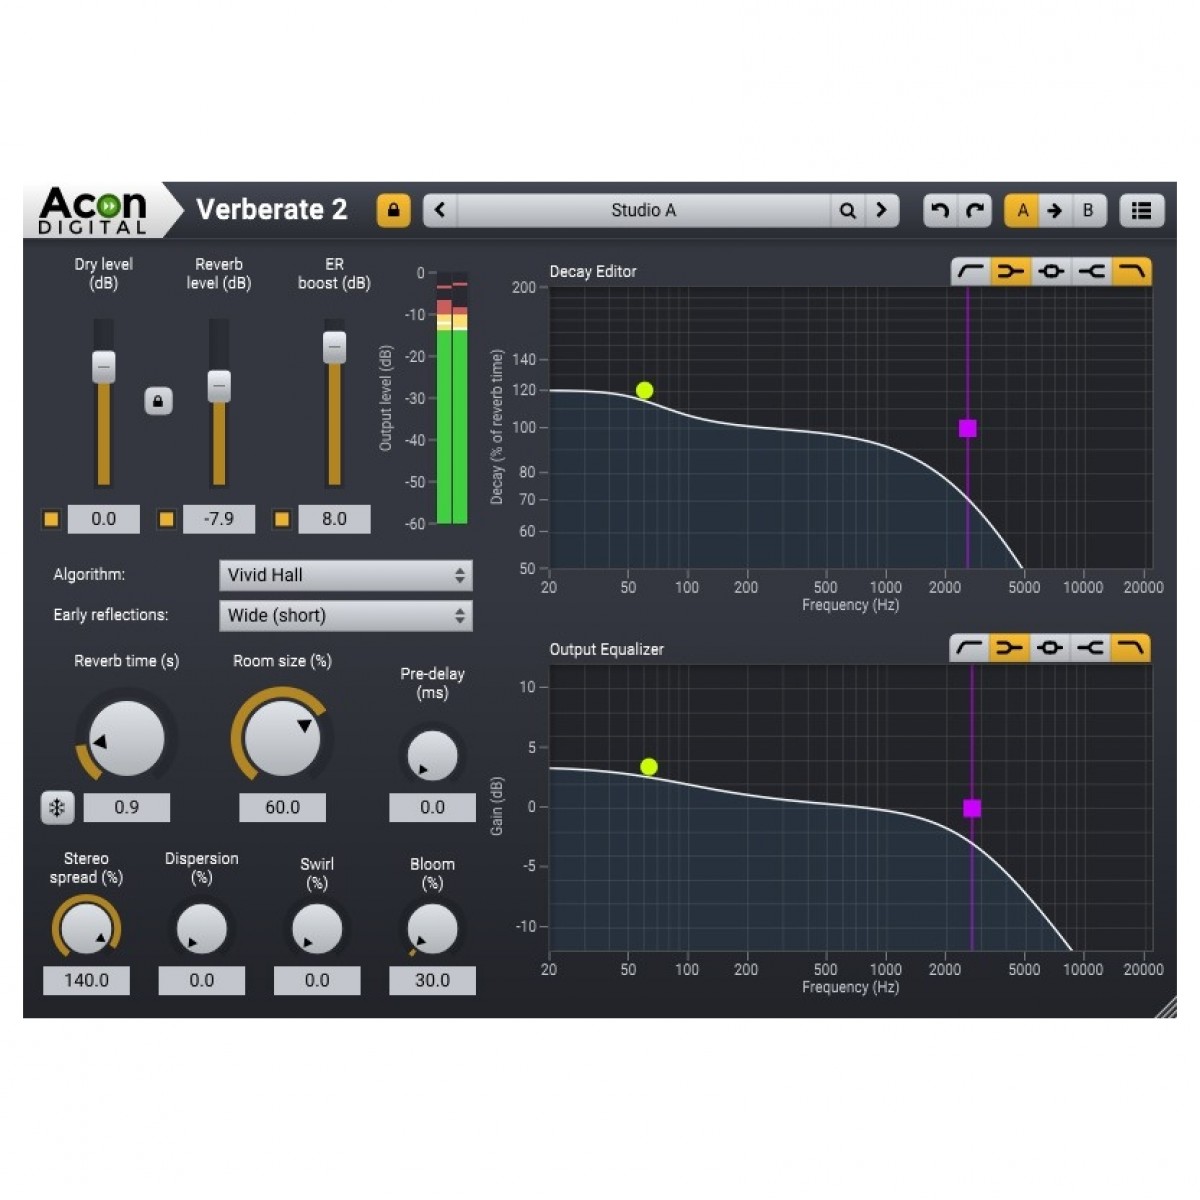Click the Reverb time value field
Image resolution: width=1200 pixels, height=1200 pixels.
(126, 807)
